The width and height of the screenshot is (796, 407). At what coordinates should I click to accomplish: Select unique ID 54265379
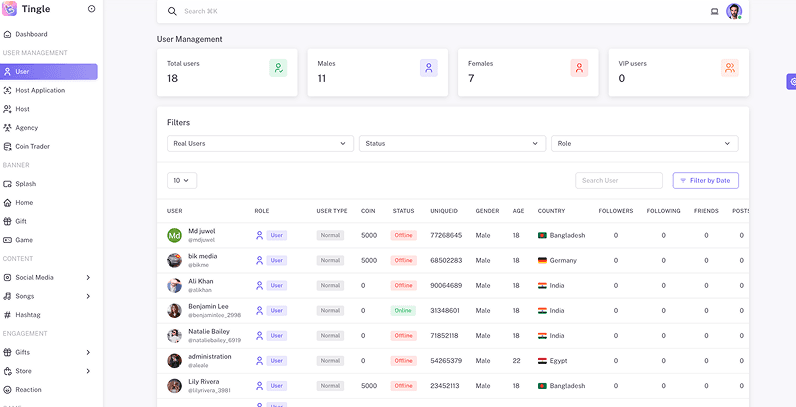click(446, 361)
